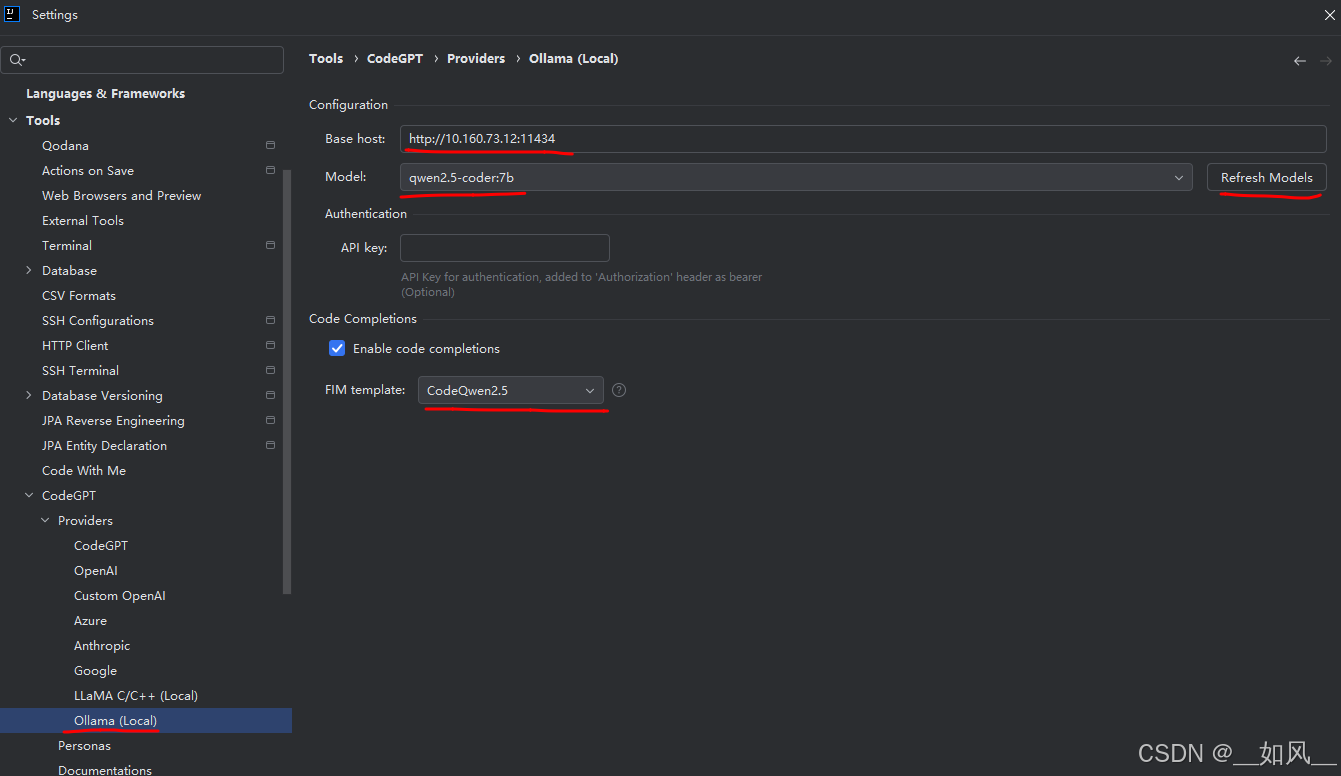Select Web Browsers and Preview
1341x776 pixels.
[x=121, y=195]
